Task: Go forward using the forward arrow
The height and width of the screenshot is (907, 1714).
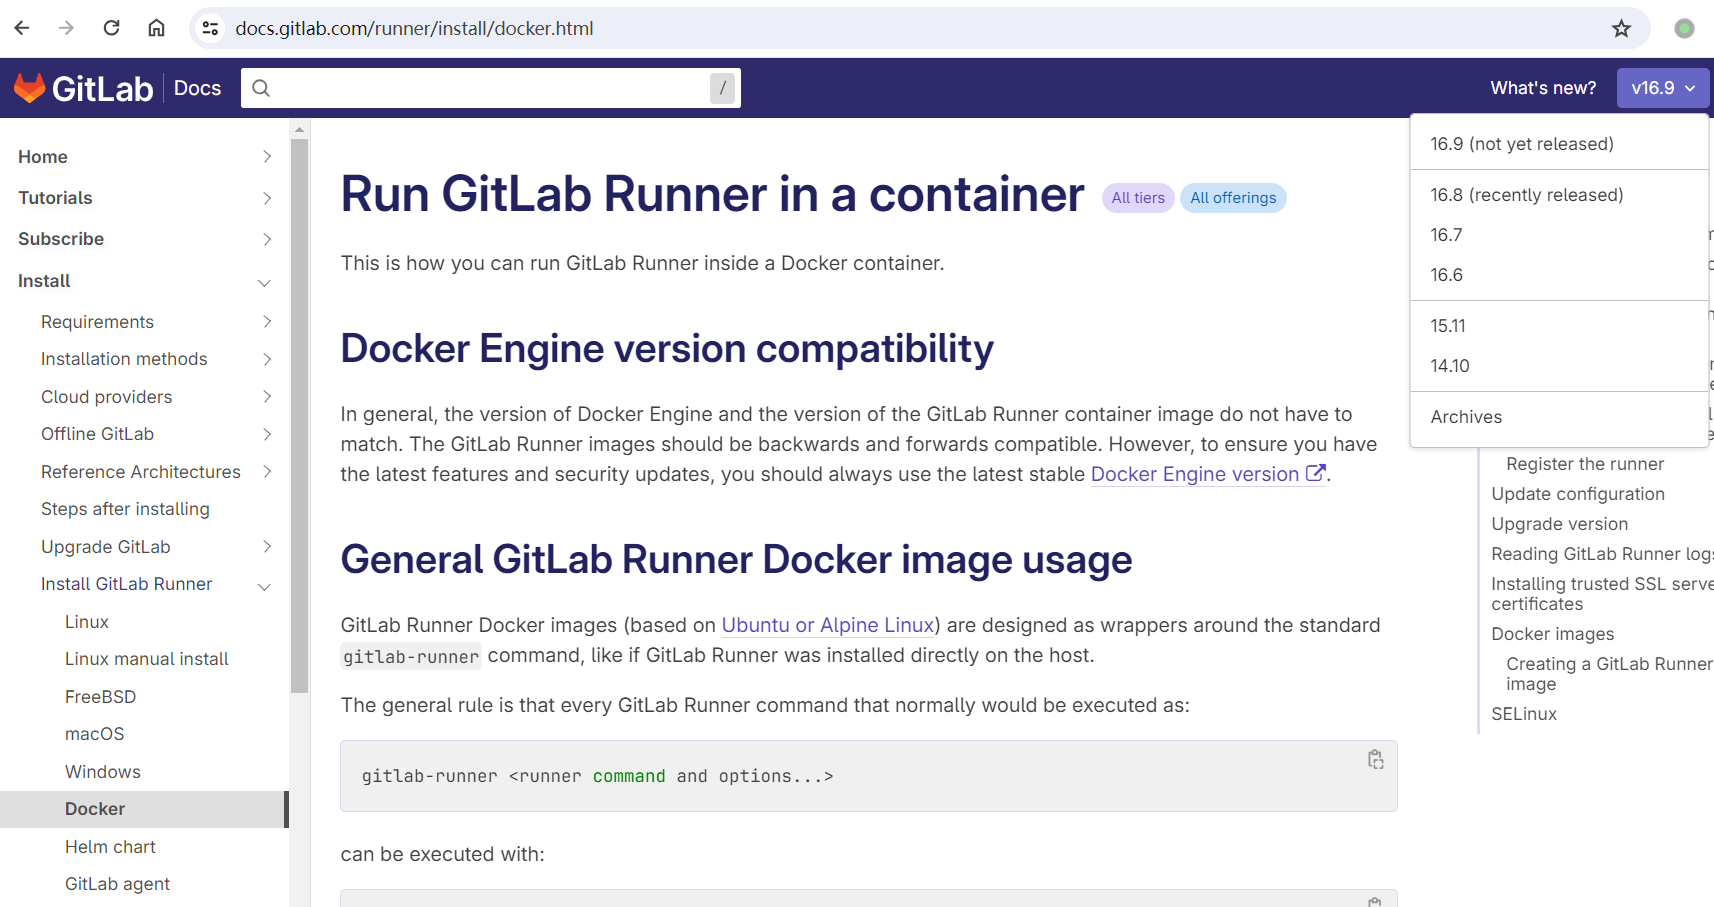Action: click(66, 27)
